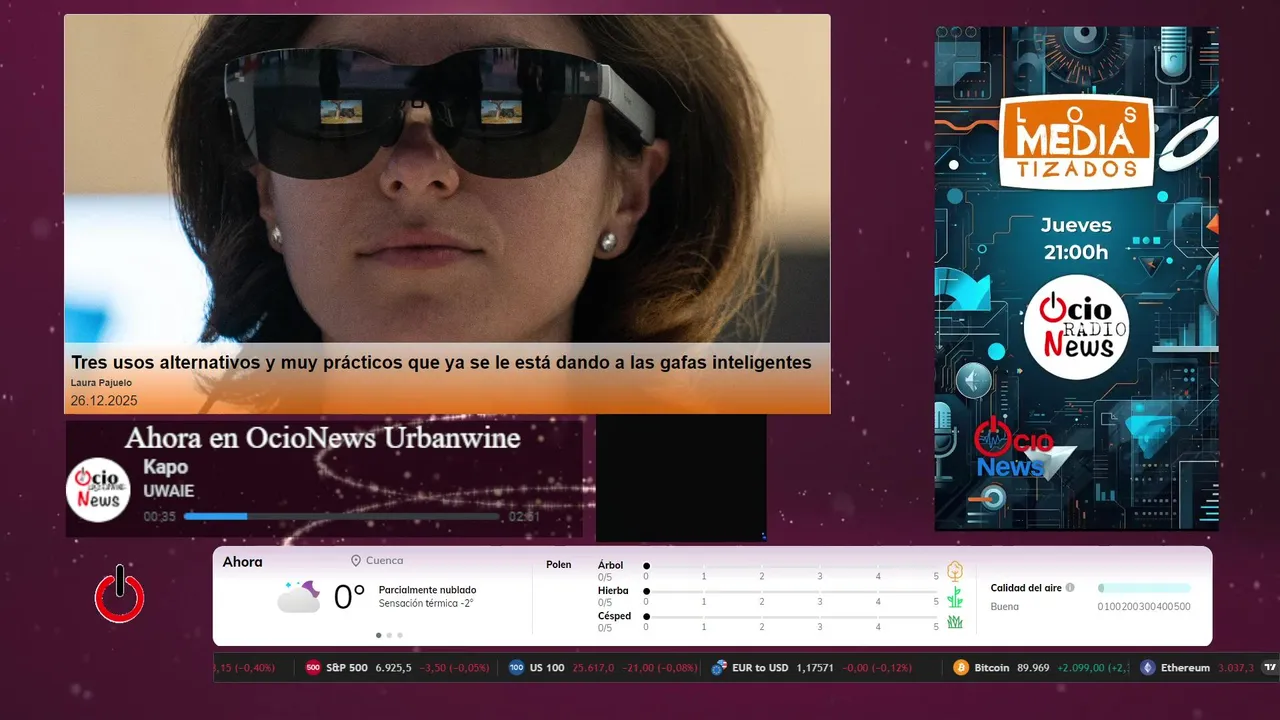Image resolution: width=1280 pixels, height=720 pixels.
Task: Click the grass (Hierba) pollen plant icon
Action: point(955,597)
